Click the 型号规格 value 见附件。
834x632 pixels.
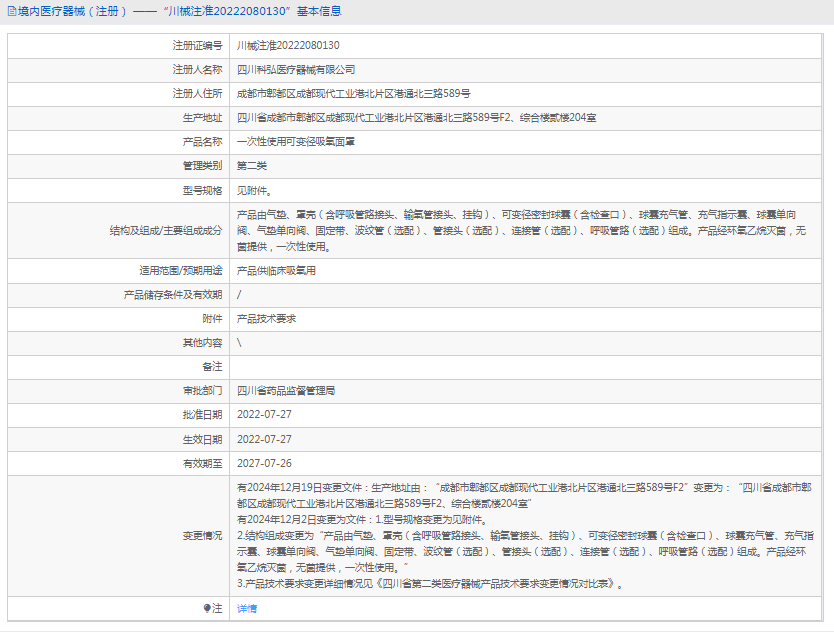point(254,190)
